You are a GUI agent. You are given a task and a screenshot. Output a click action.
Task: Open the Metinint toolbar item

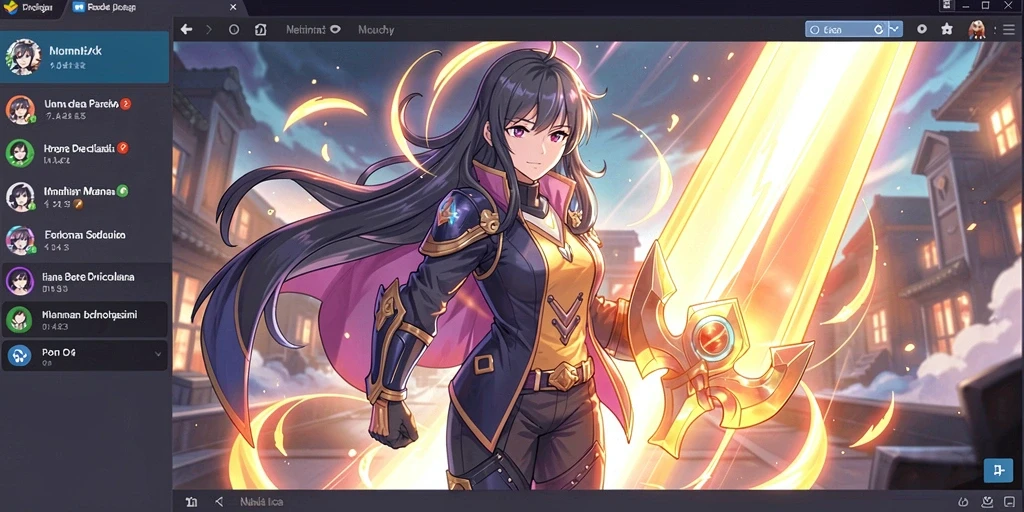coord(306,29)
